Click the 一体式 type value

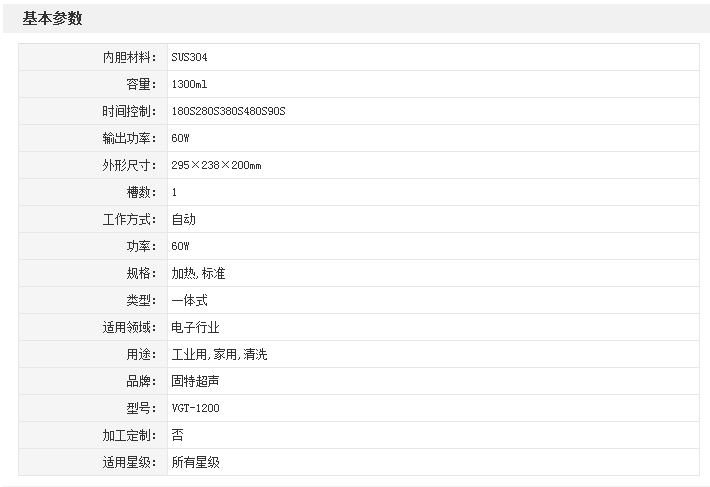tap(189, 300)
